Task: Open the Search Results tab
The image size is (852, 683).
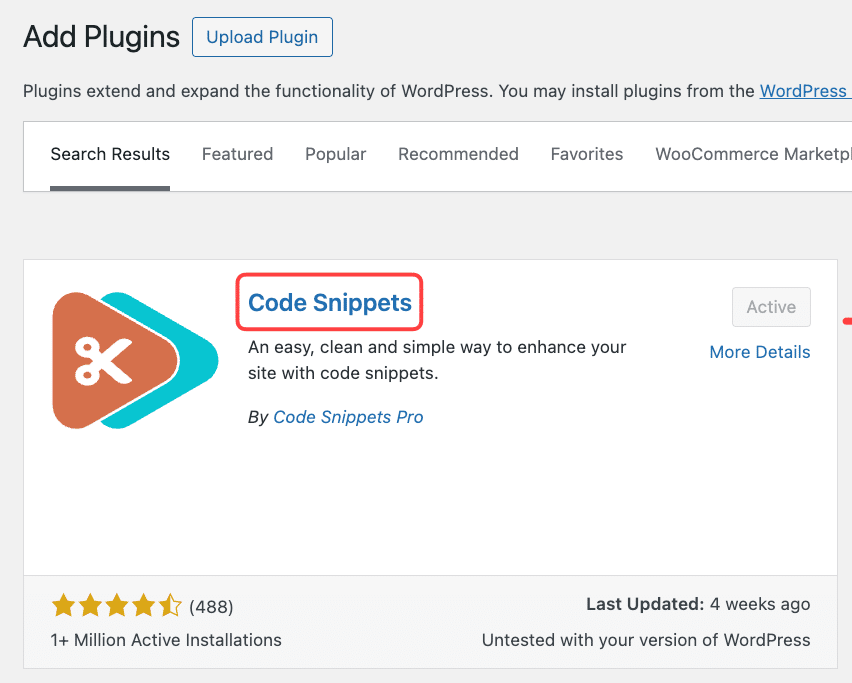Action: 110,154
